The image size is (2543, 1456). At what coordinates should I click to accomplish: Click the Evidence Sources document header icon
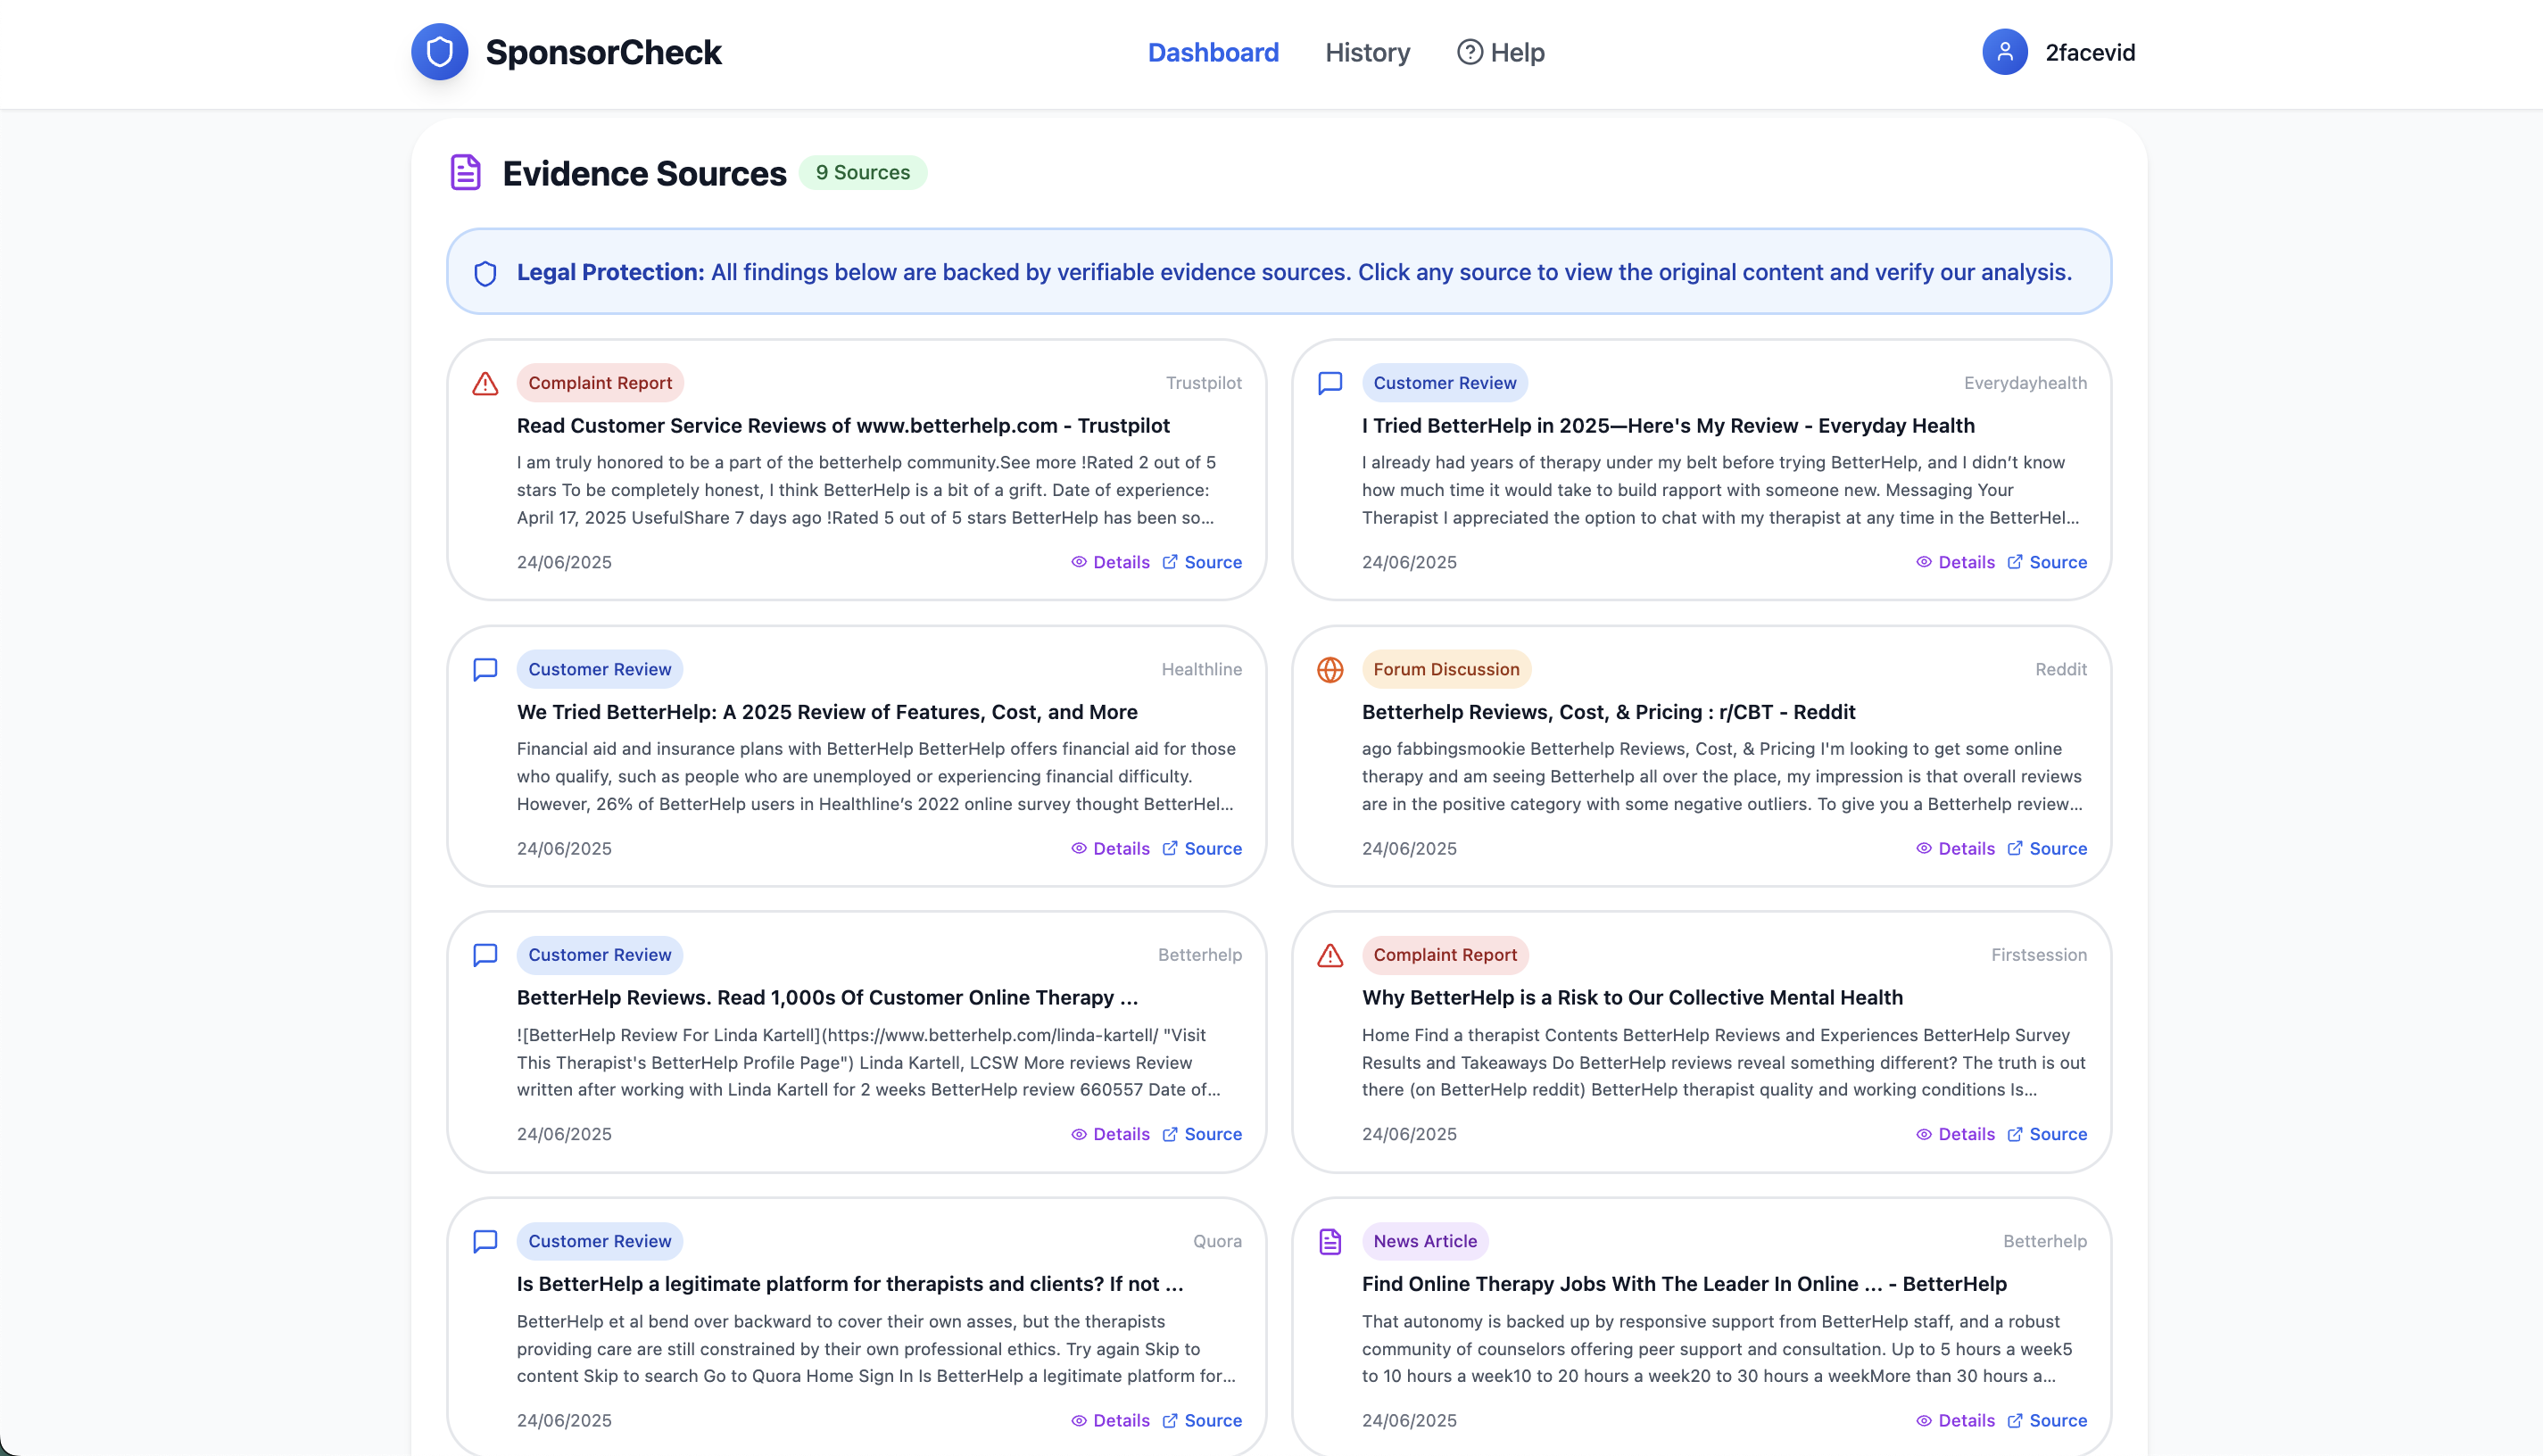465,173
